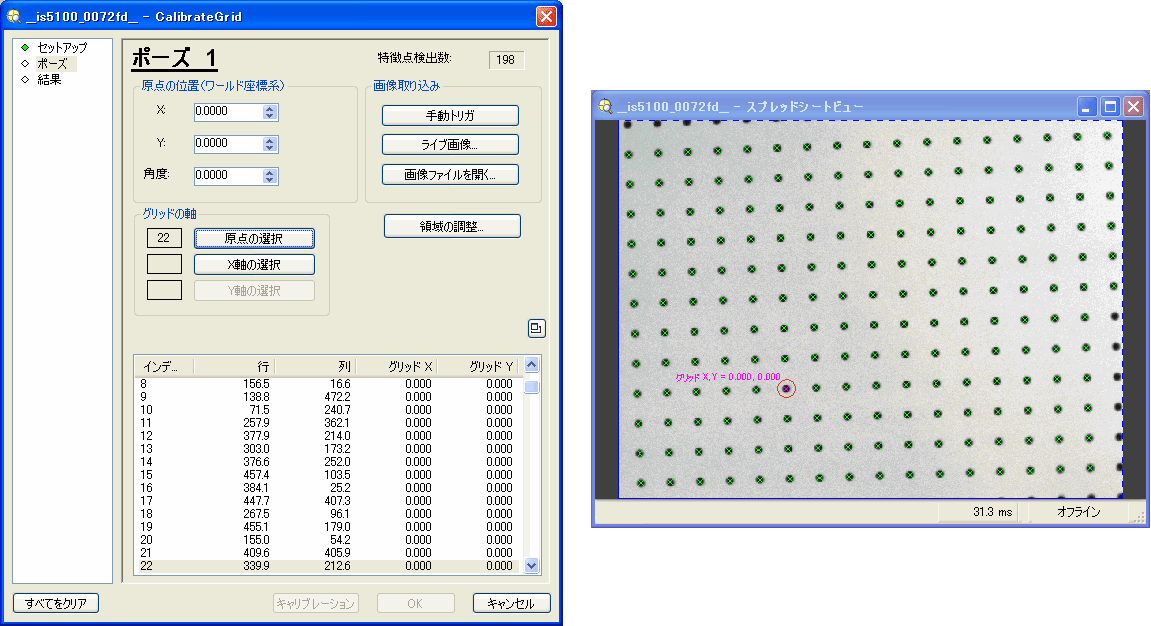Click 画像ファイルを開く button

450,174
